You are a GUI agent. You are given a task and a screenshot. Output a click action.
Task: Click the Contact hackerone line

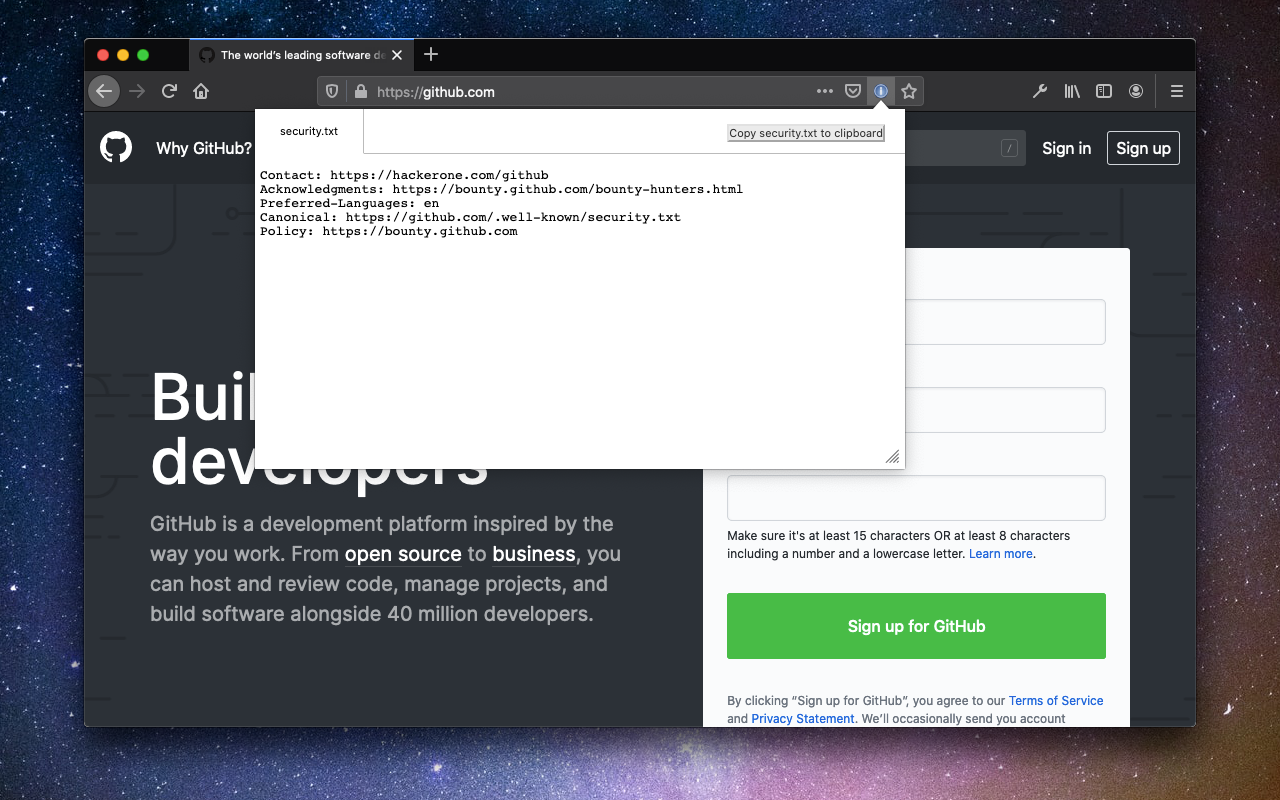(404, 175)
